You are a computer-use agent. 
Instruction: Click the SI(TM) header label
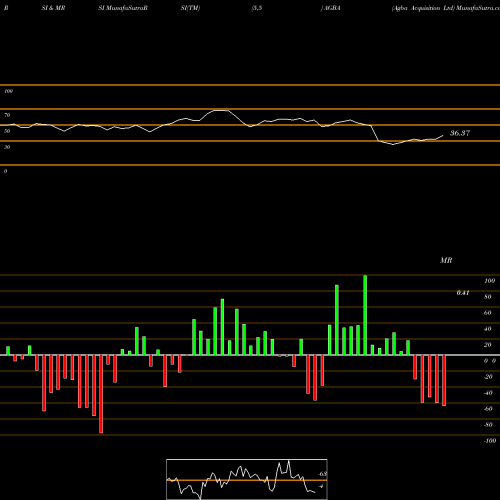190,8
